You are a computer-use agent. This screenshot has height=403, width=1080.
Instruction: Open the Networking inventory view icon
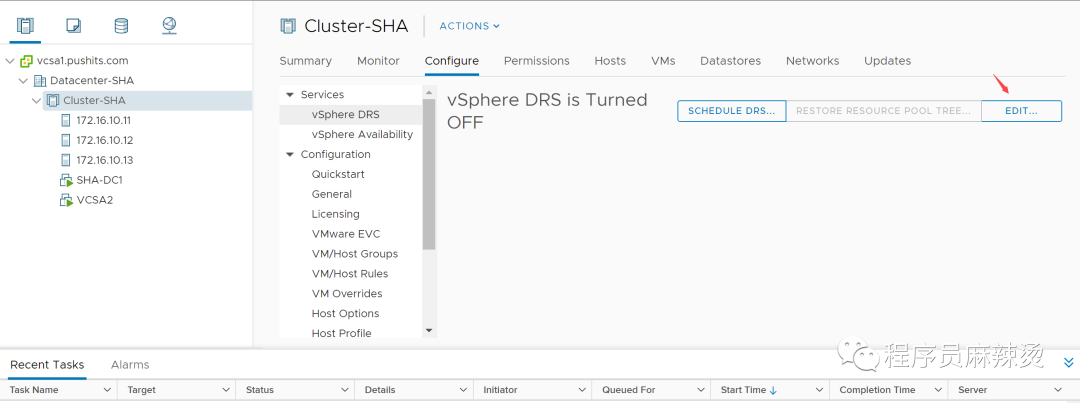click(168, 26)
